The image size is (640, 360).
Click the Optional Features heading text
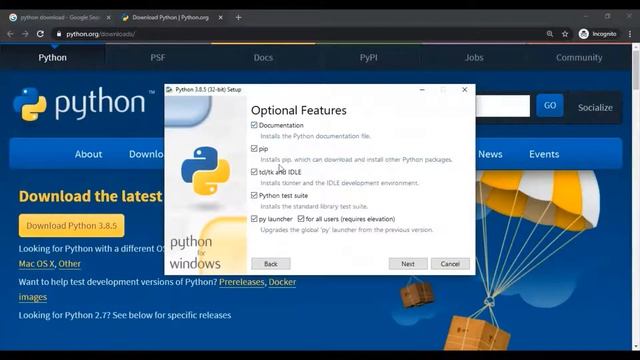(299, 110)
